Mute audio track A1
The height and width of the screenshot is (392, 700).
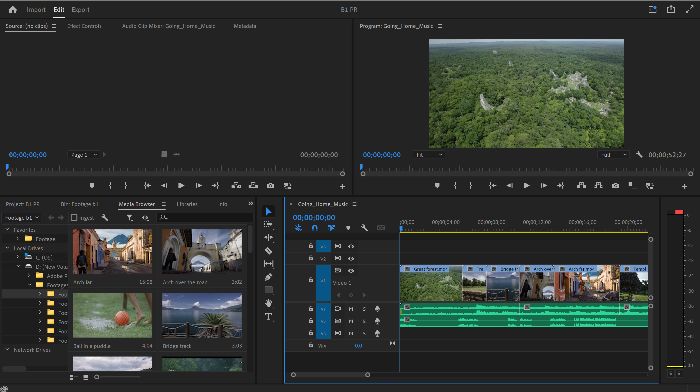351,309
